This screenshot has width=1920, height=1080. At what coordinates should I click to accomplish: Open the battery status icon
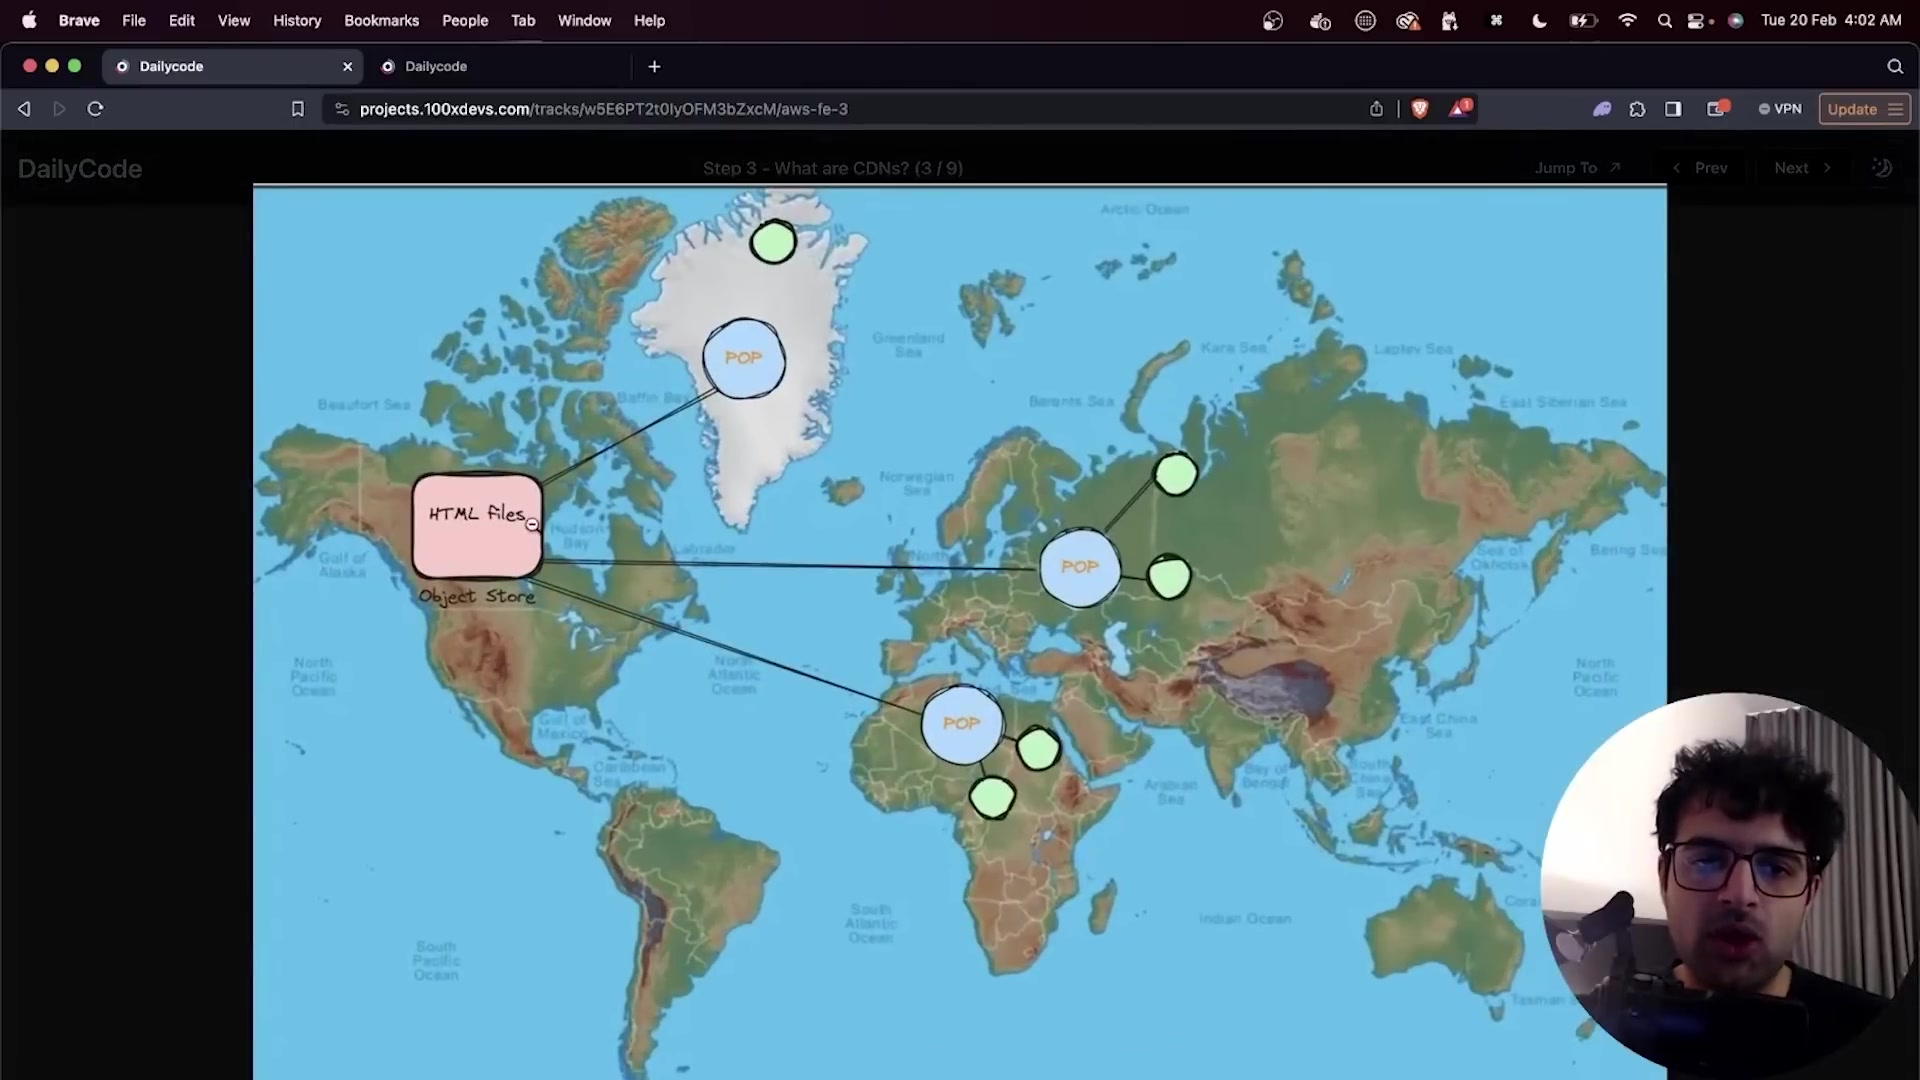[x=1583, y=20]
